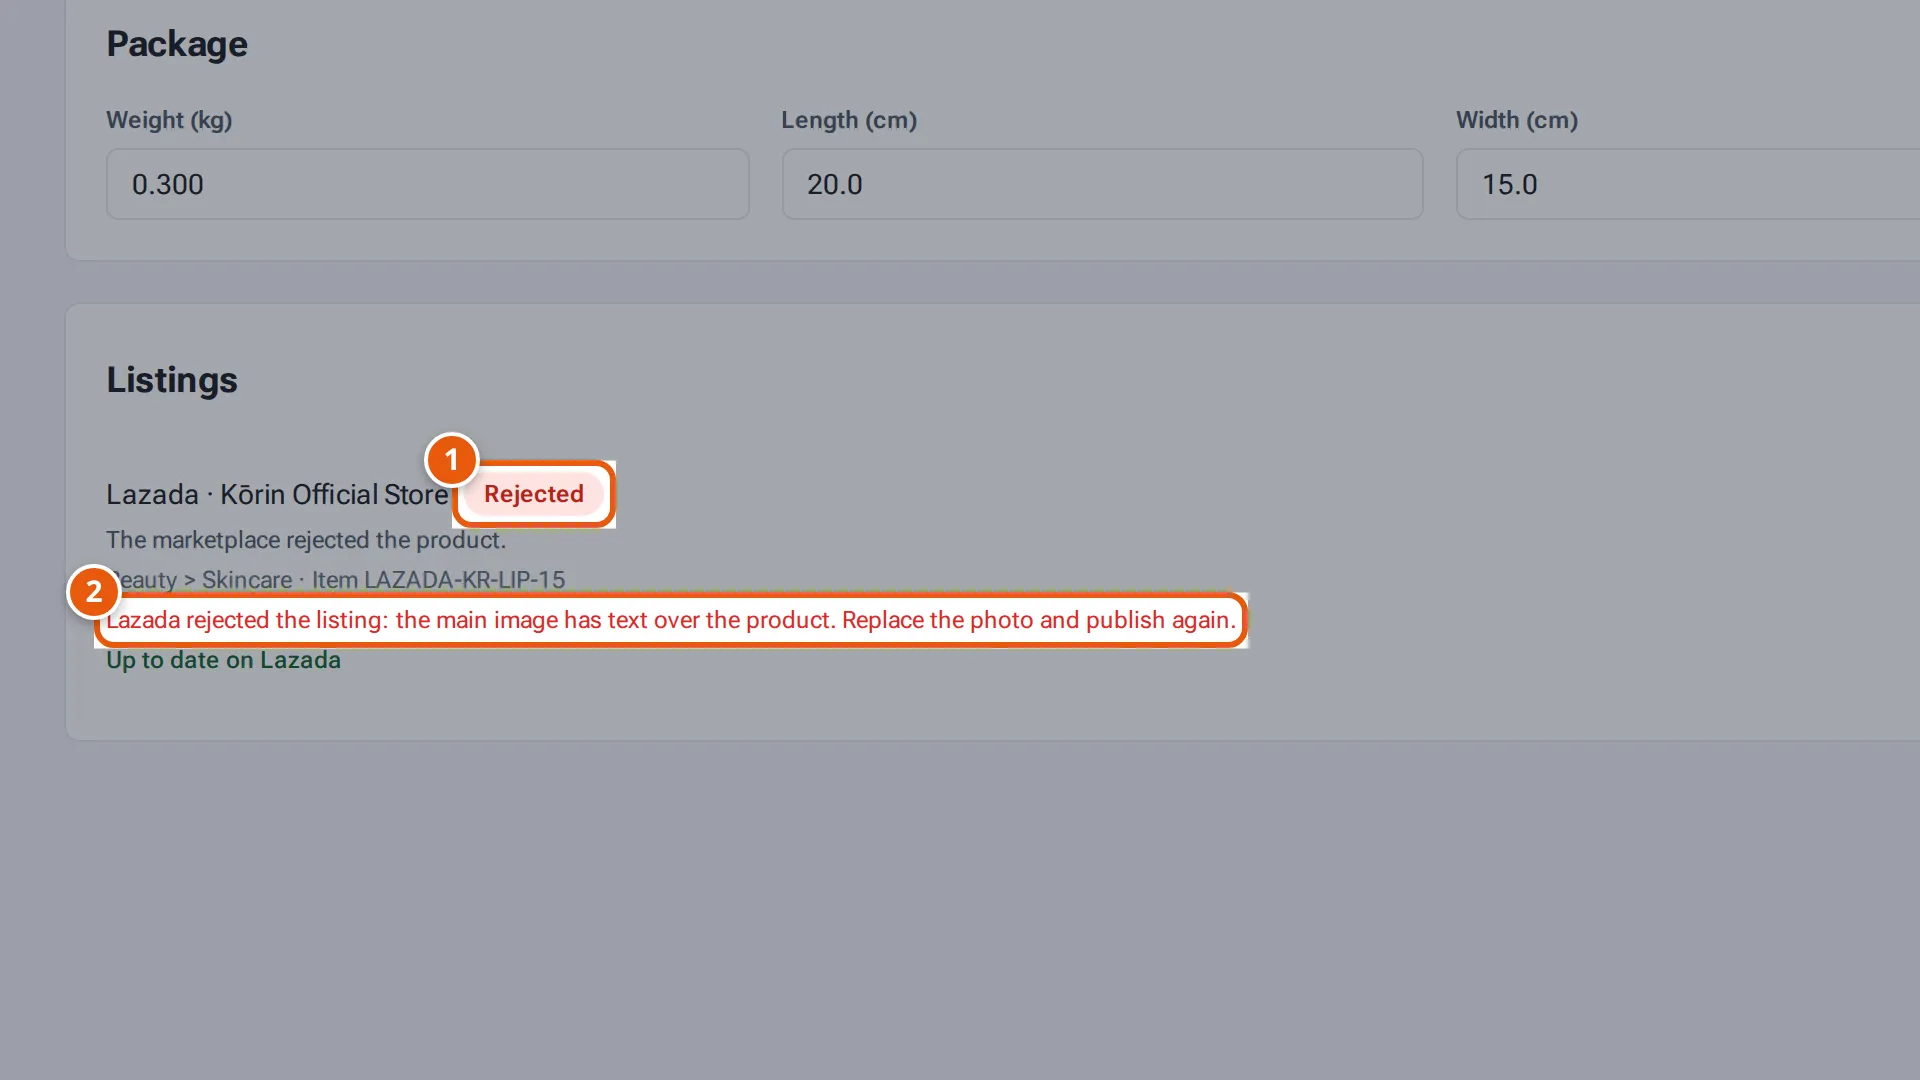Click the 'Weight (kg)' label
Viewport: 1920px width, 1080px height.
click(x=169, y=120)
